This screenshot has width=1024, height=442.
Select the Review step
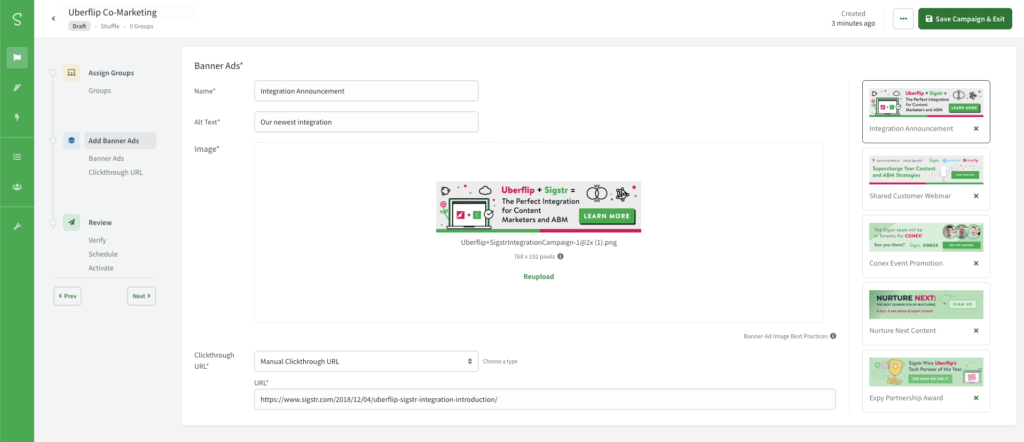pos(100,222)
